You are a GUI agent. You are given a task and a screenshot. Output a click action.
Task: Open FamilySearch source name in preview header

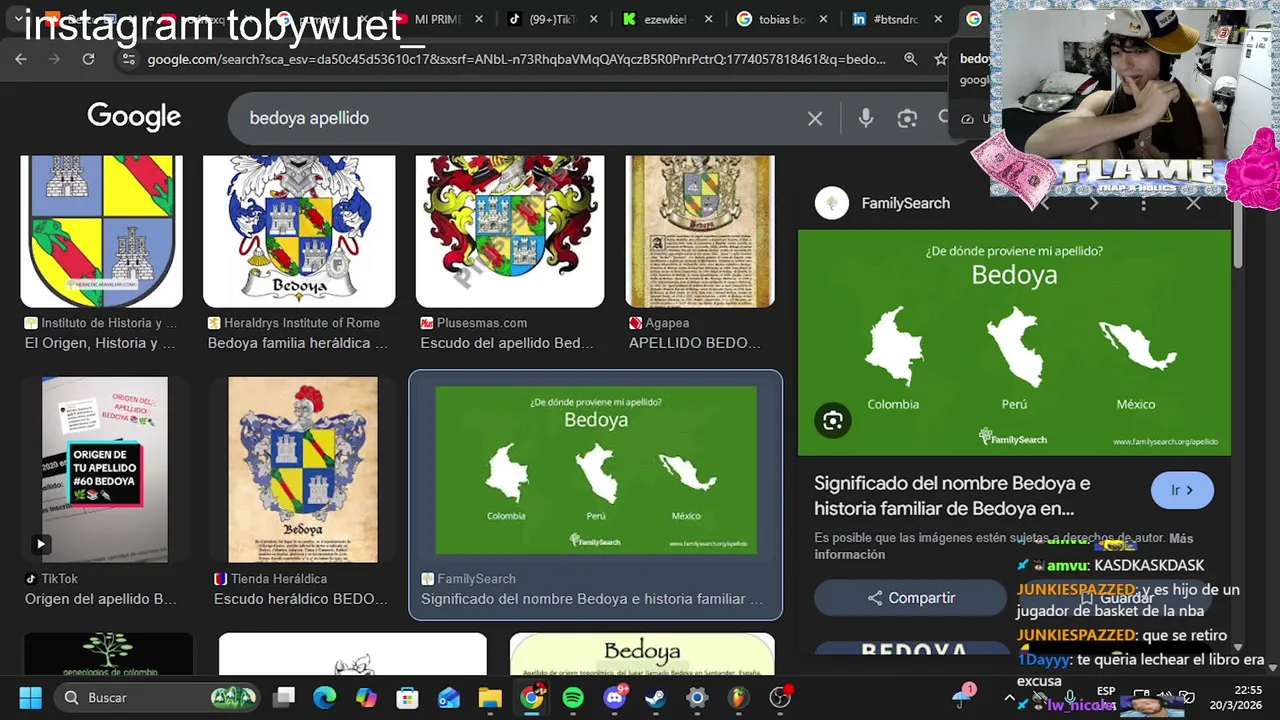(x=905, y=203)
